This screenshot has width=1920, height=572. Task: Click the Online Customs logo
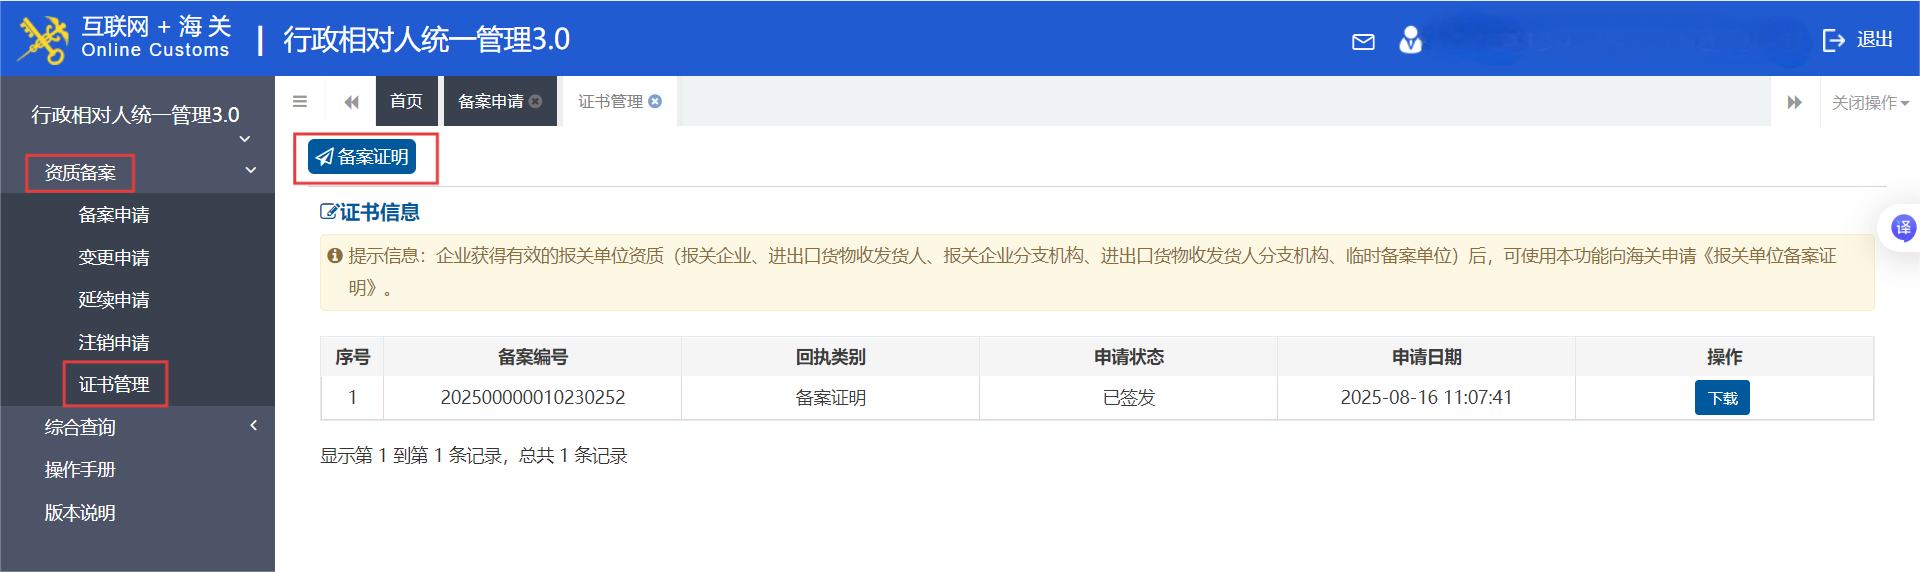43,40
